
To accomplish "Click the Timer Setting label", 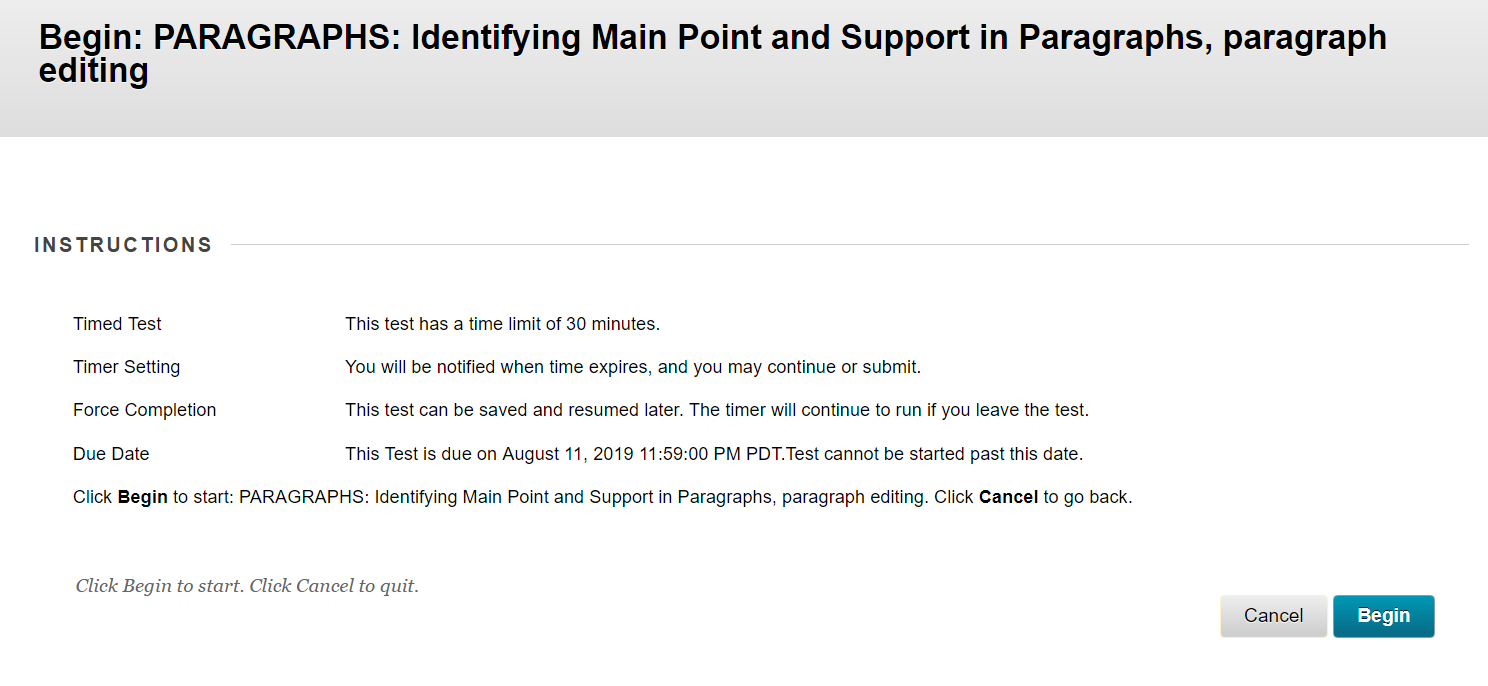I will pyautogui.click(x=126, y=367).
